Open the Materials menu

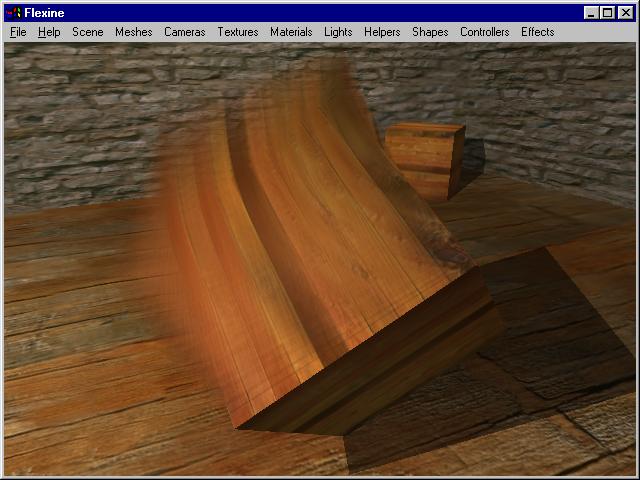click(x=291, y=32)
